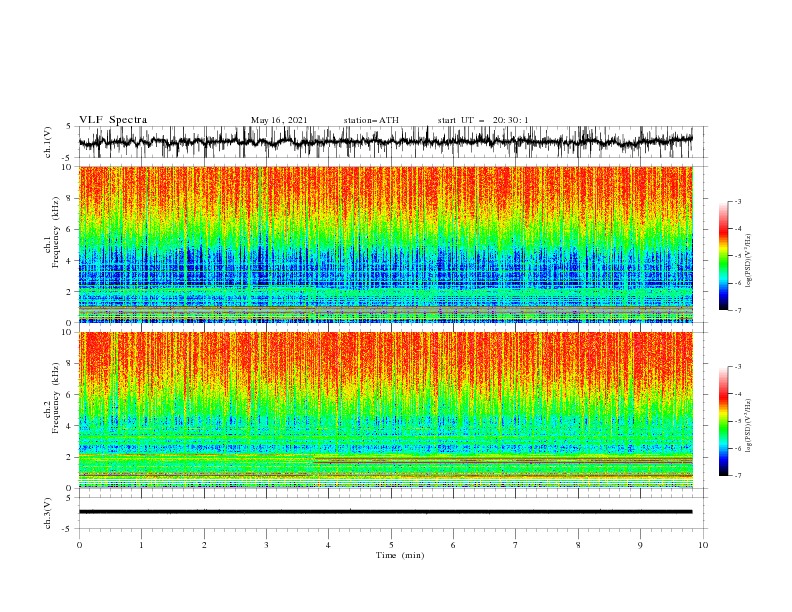Screen dimensions: 792x612
Task: Click the "station=ATH" header label
Action: pyautogui.click(x=371, y=120)
